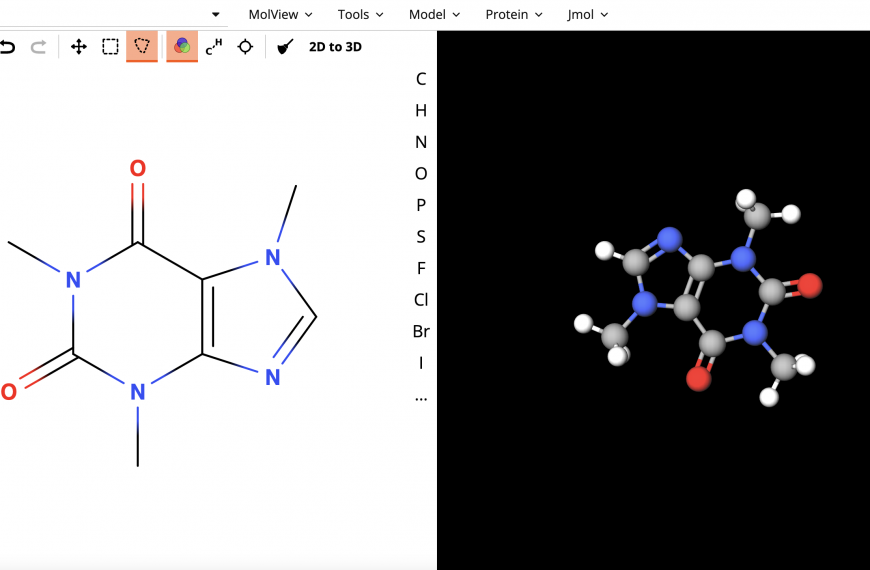The height and width of the screenshot is (570, 870).
Task: Click the redo arrow icon
Action: 38,47
